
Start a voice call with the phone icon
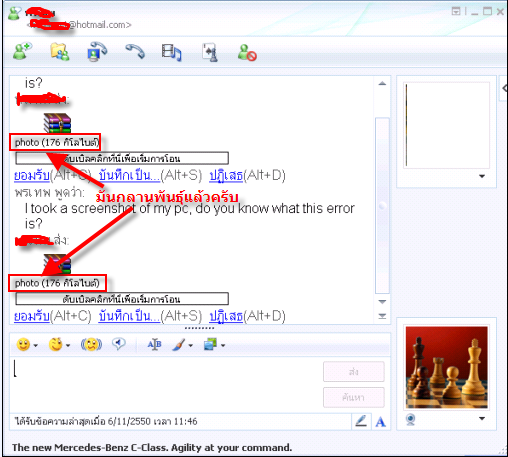pyautogui.click(x=135, y=52)
